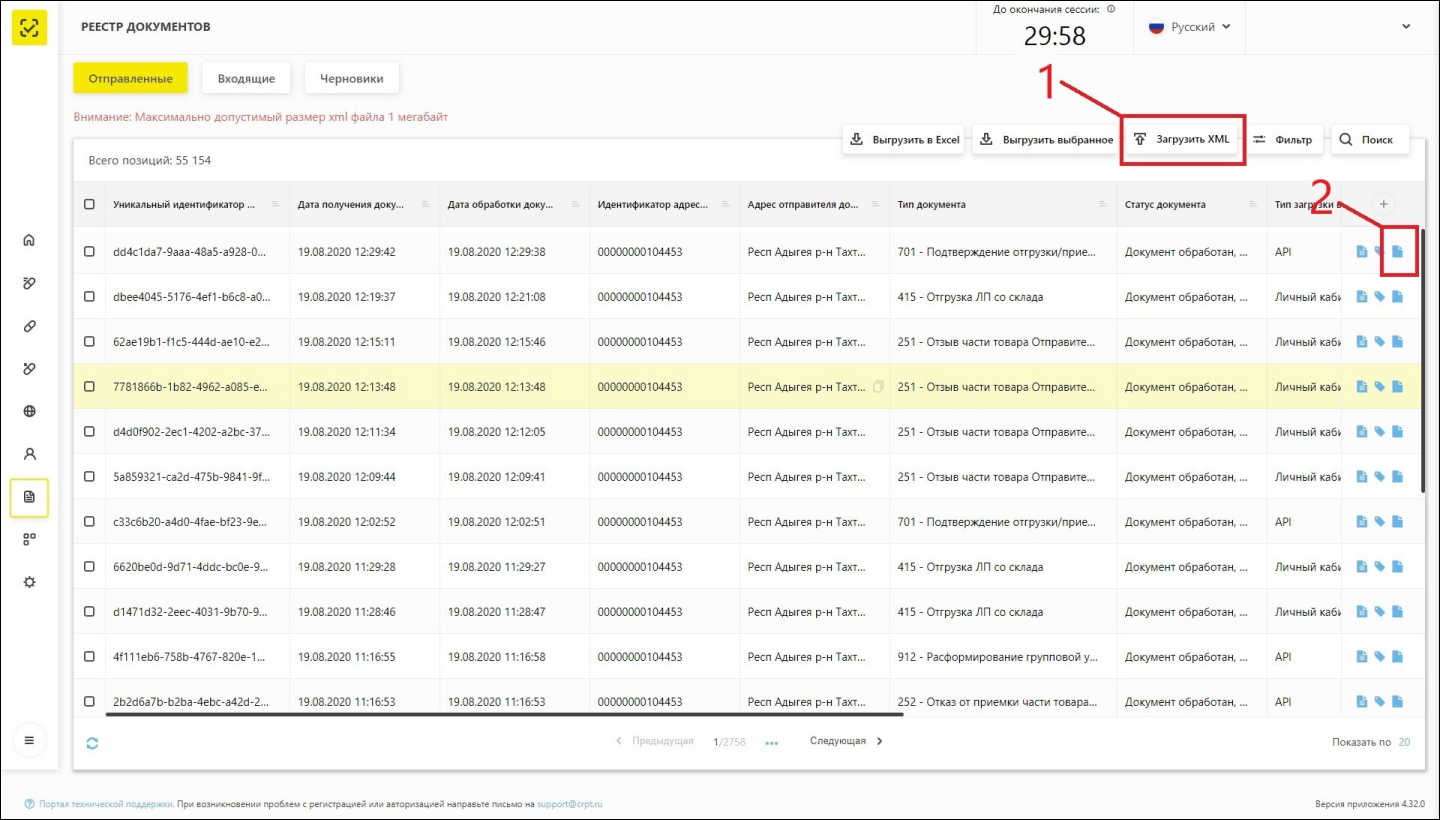Switch to the Отправленные tab
This screenshot has width=1440, height=820.
tap(130, 78)
